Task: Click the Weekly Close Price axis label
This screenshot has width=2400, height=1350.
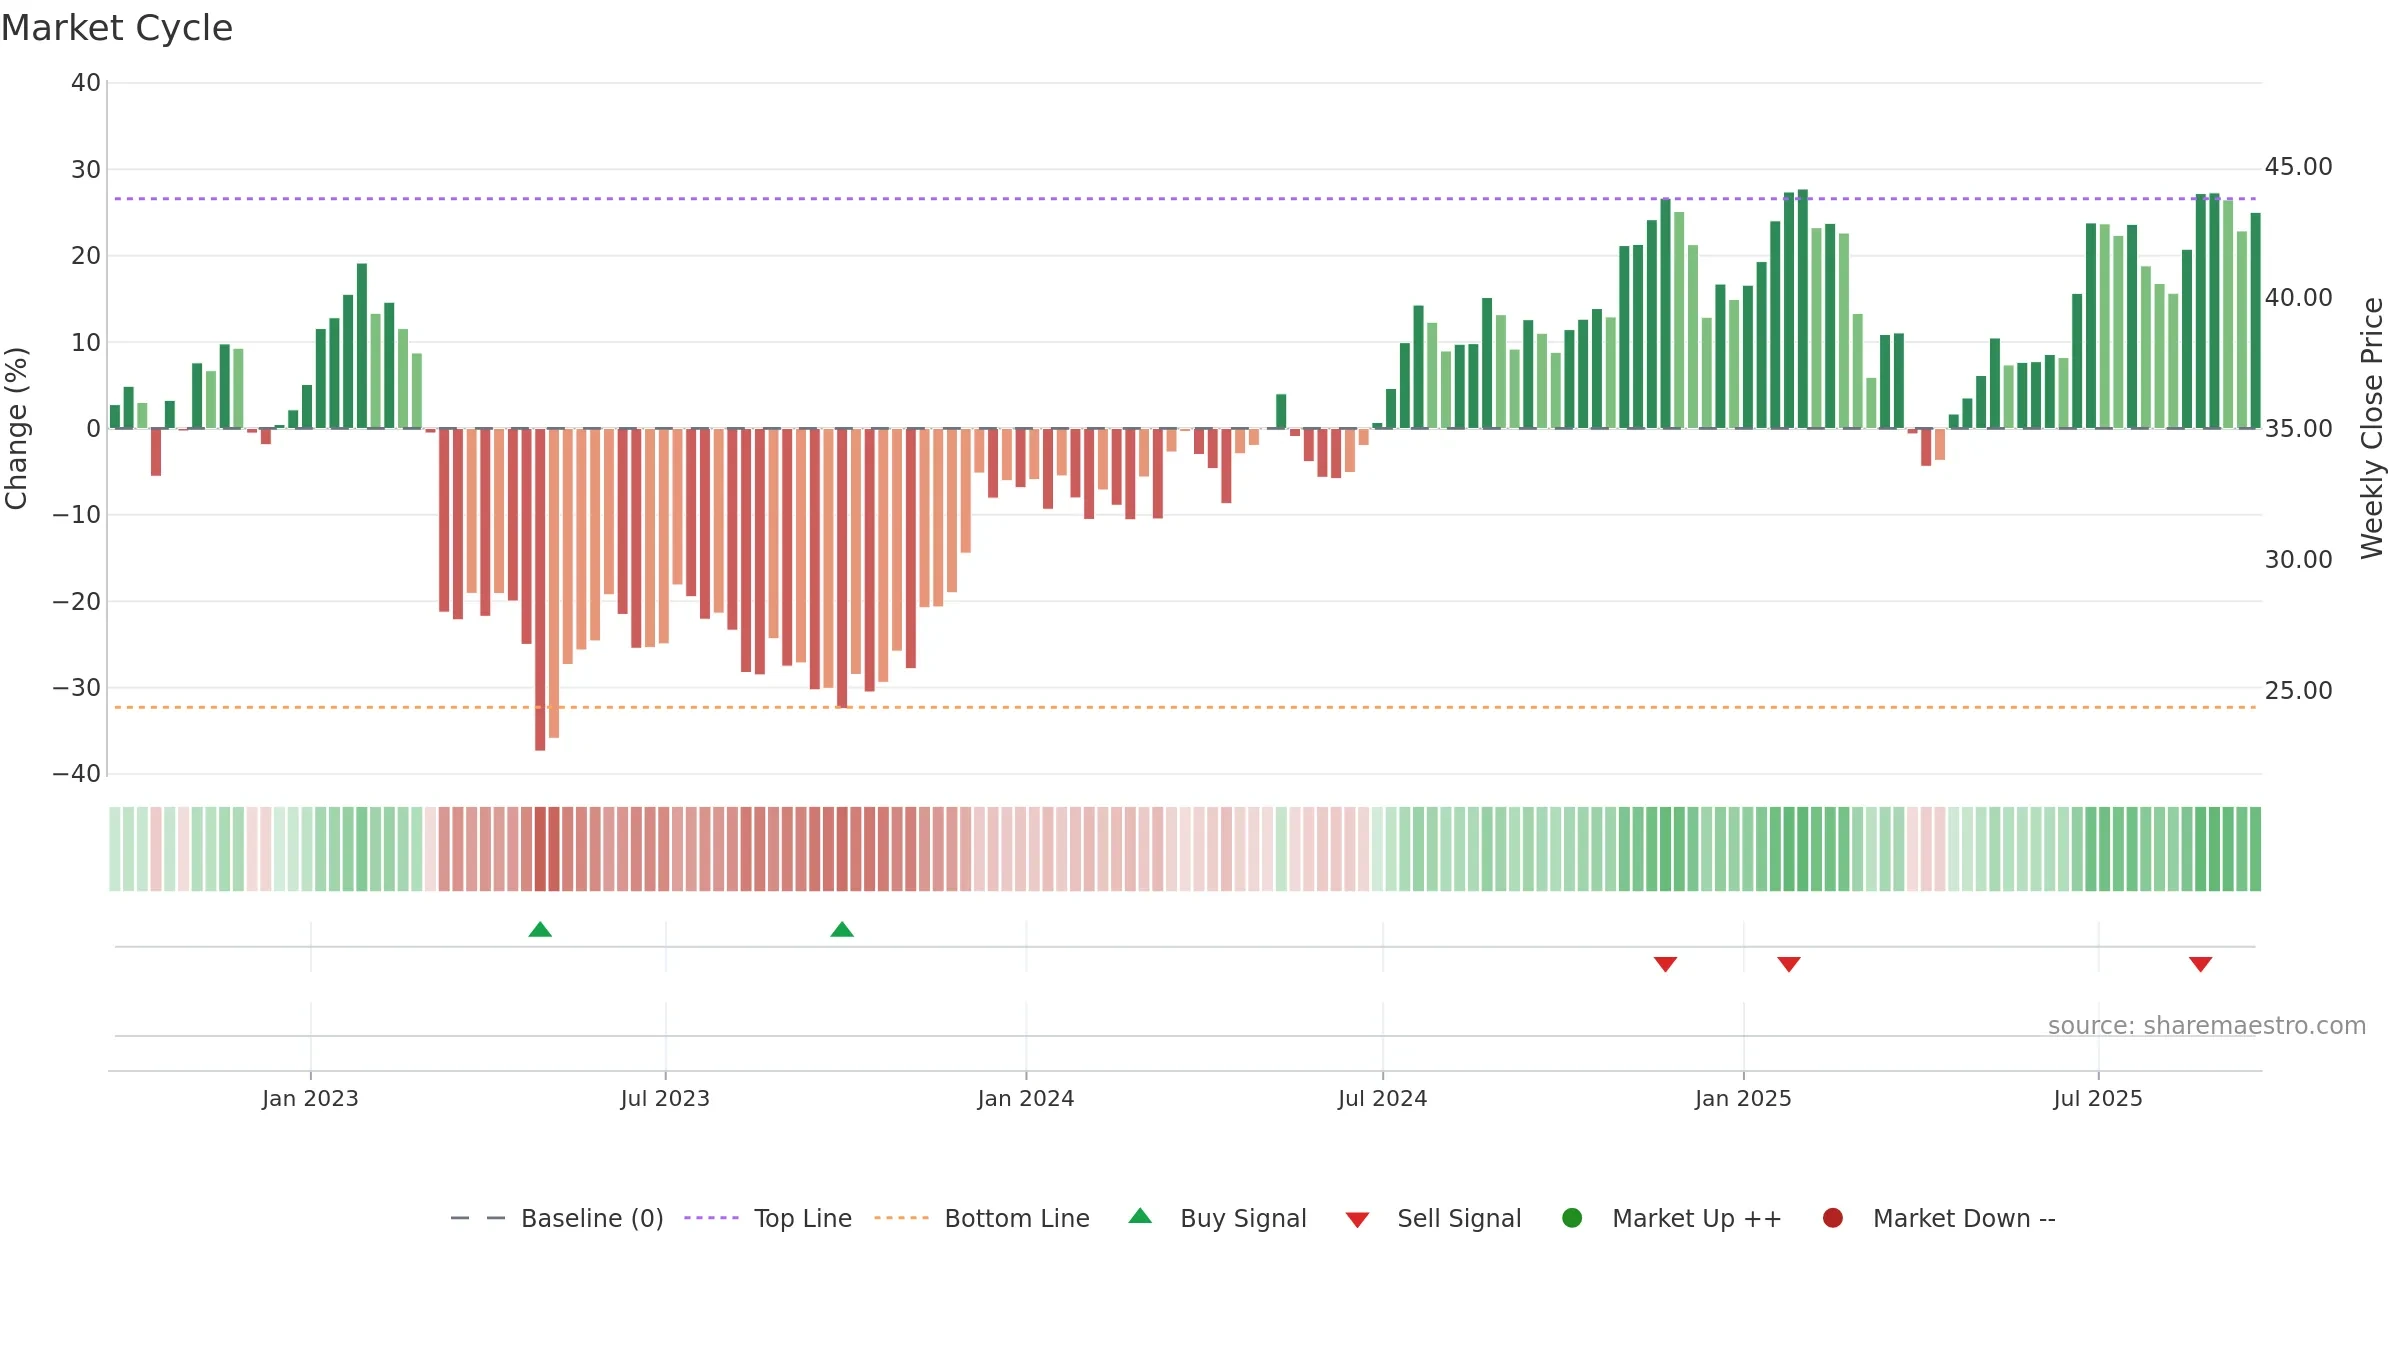Action: click(x=2372, y=428)
